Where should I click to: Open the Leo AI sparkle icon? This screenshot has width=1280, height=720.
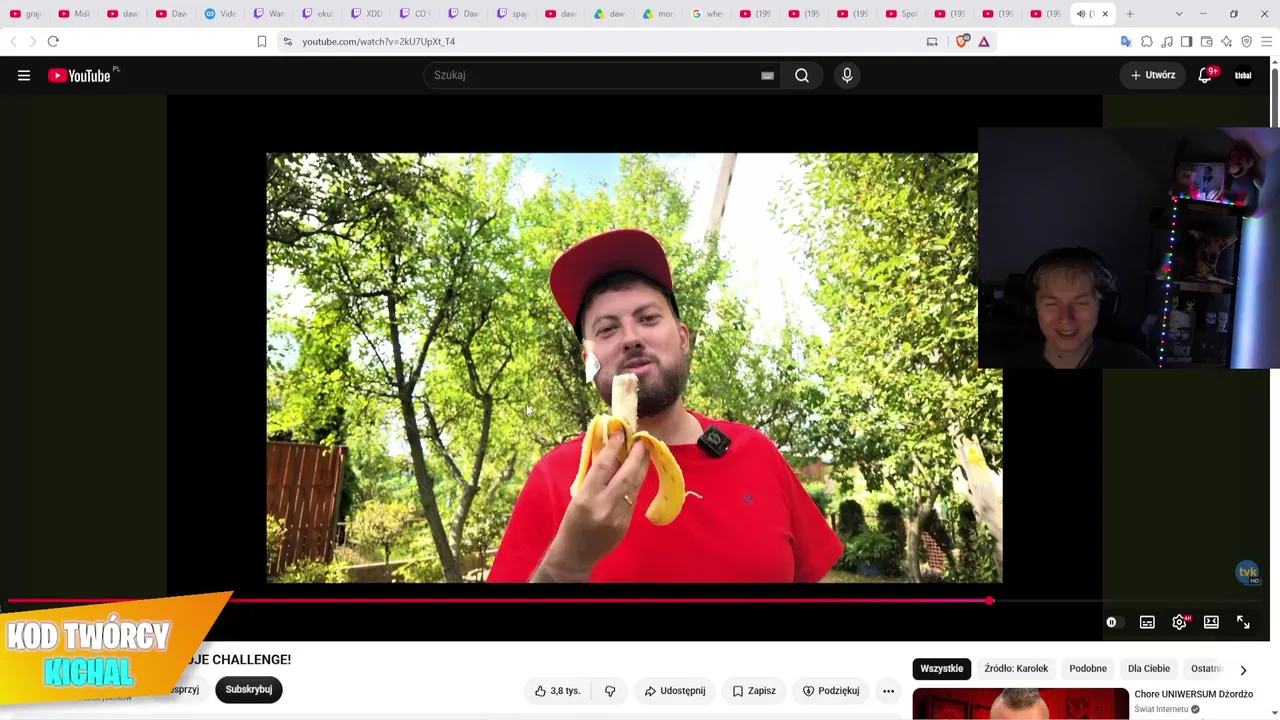tap(1226, 41)
